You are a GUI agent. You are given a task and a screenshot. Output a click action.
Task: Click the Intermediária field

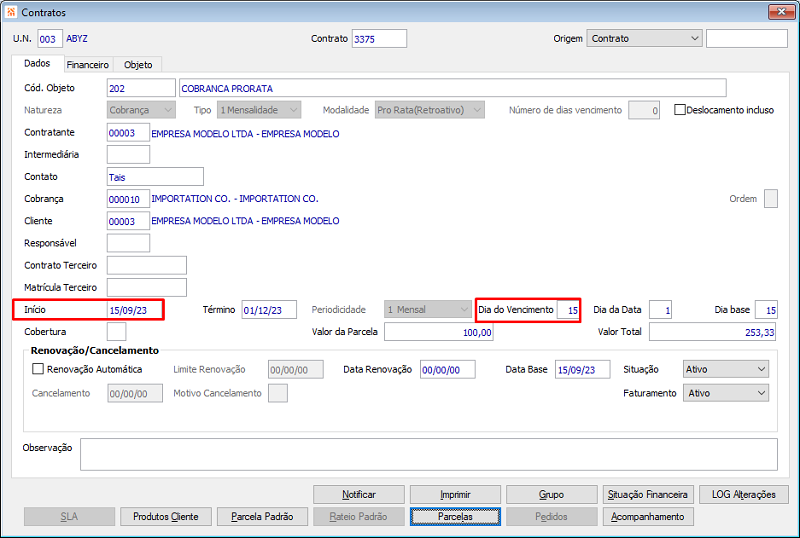129,154
